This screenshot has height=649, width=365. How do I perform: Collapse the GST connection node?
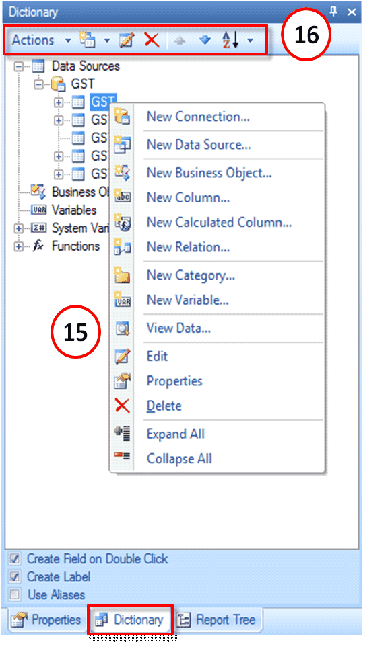point(38,84)
